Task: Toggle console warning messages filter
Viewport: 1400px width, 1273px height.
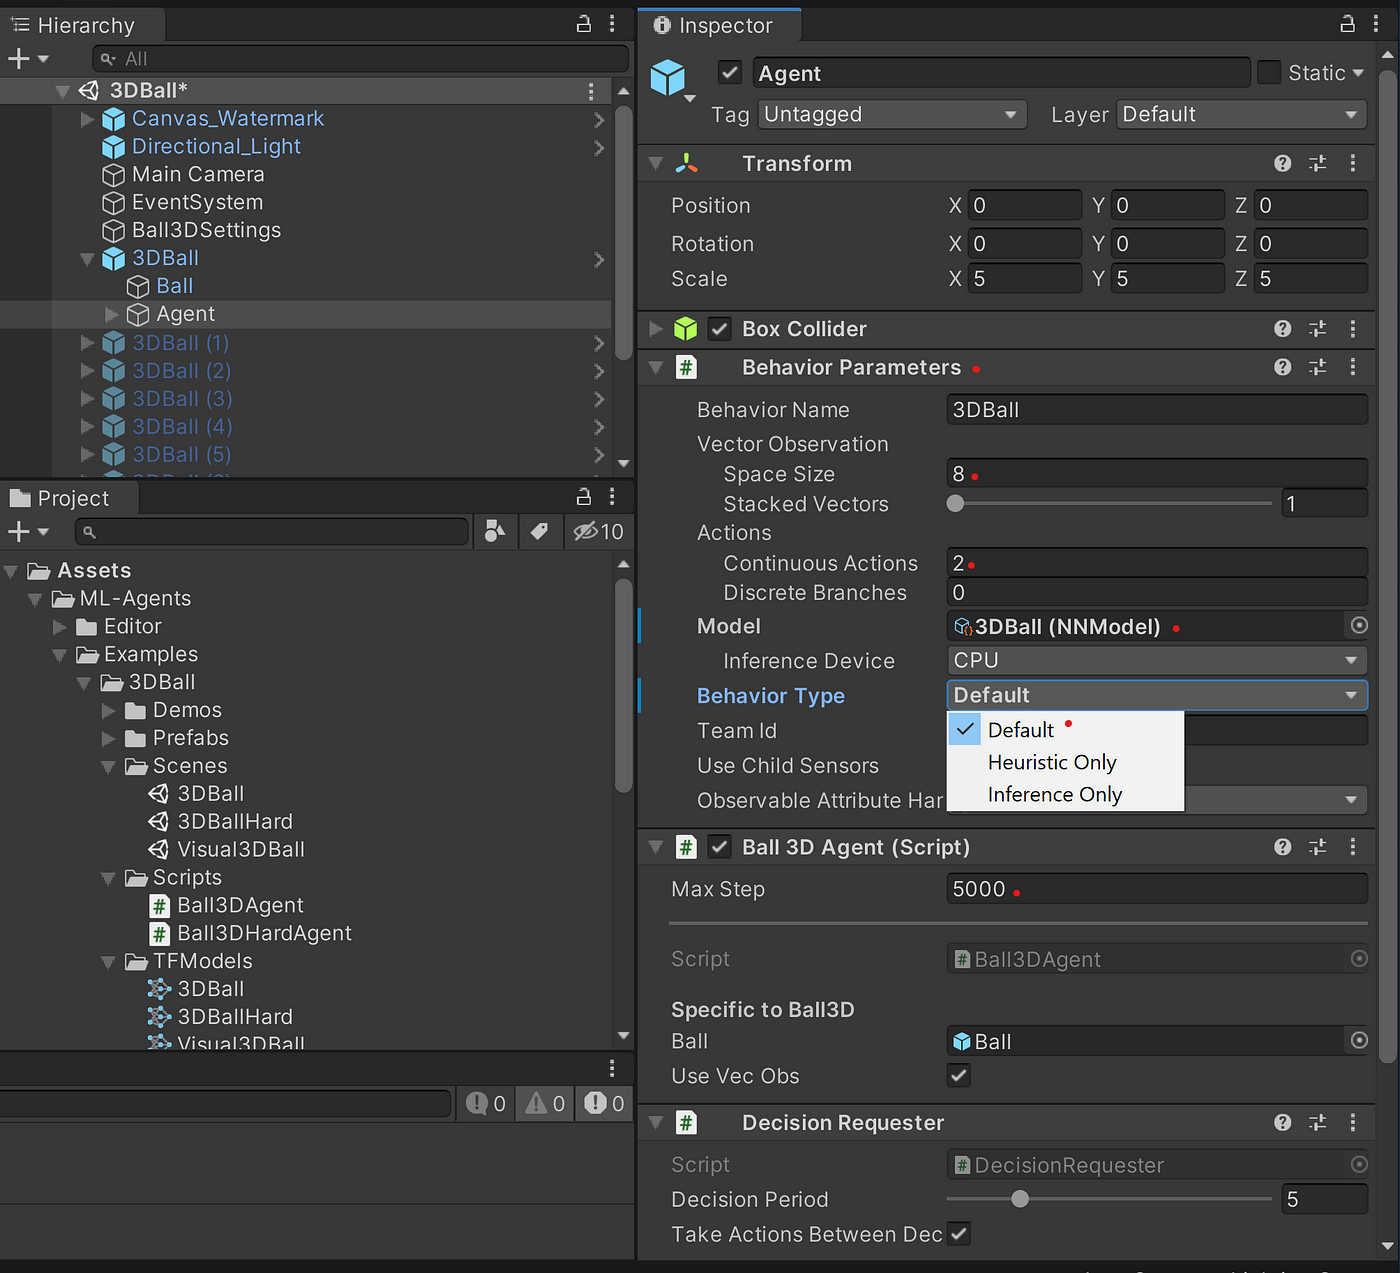Action: point(545,1103)
